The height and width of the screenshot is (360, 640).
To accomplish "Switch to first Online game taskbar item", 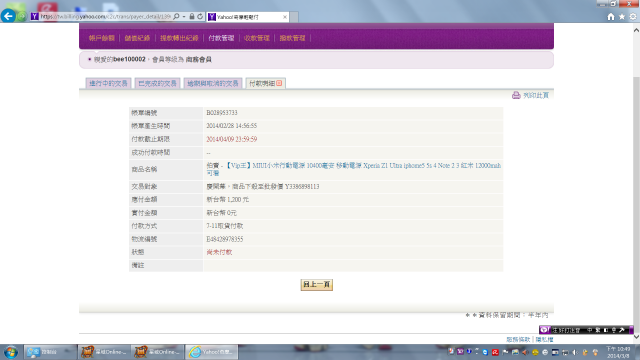I will (x=104, y=352).
